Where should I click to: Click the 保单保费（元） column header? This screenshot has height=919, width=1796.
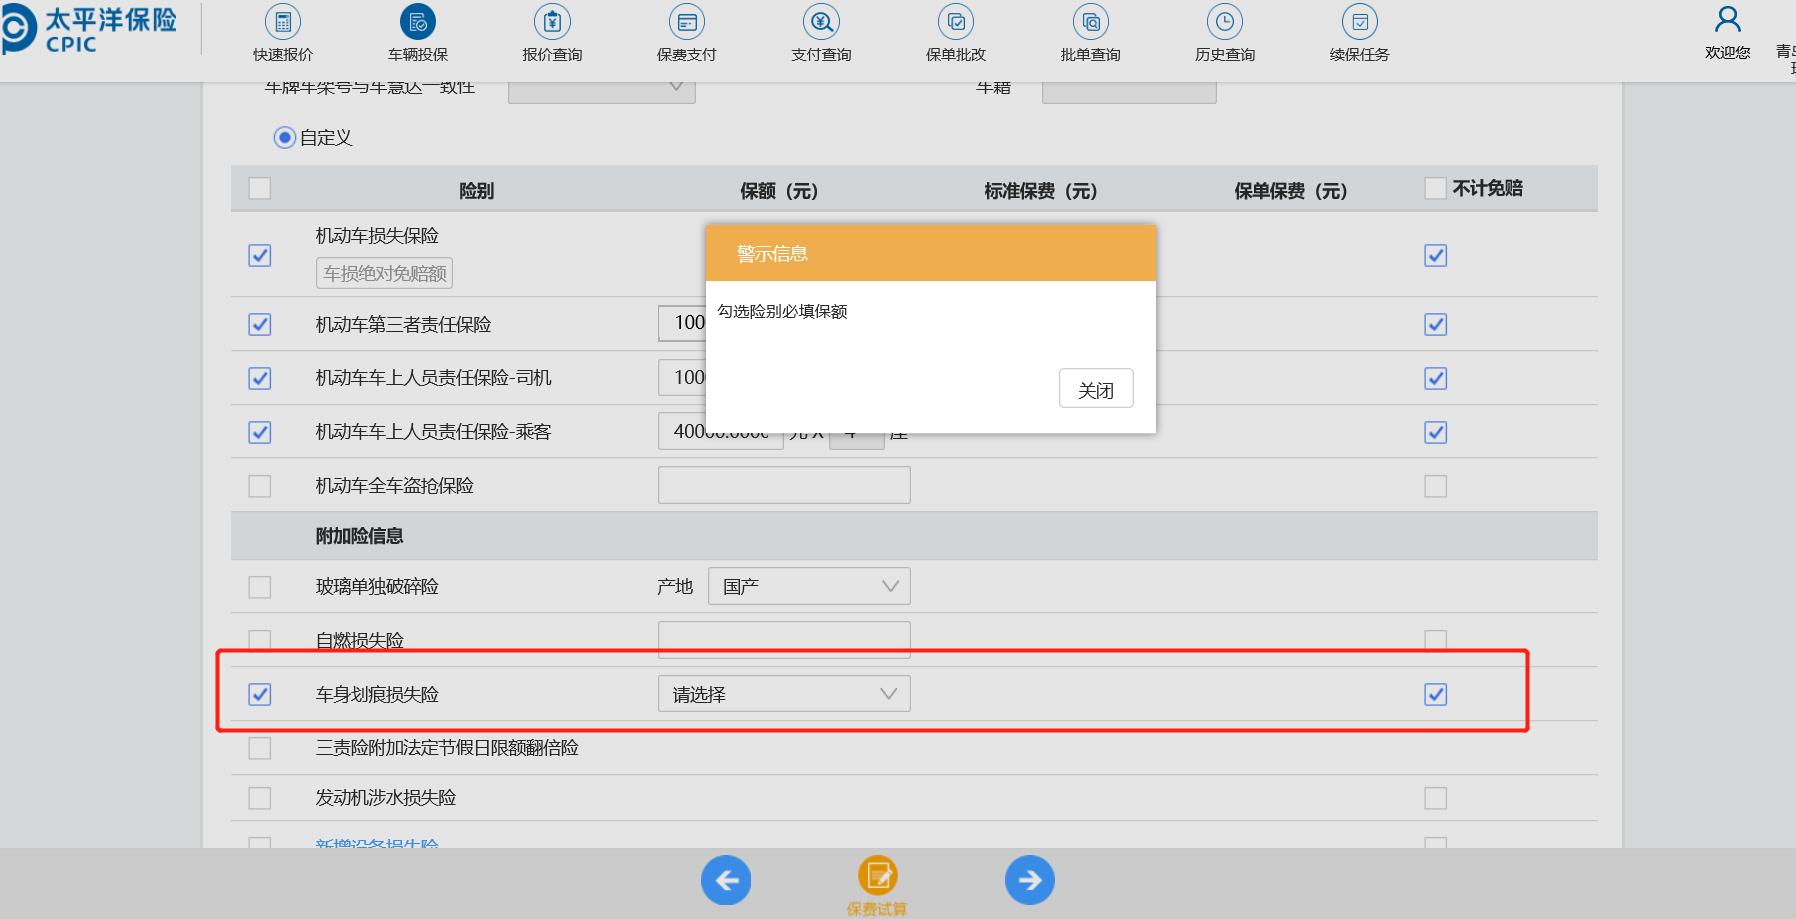[x=1291, y=190]
